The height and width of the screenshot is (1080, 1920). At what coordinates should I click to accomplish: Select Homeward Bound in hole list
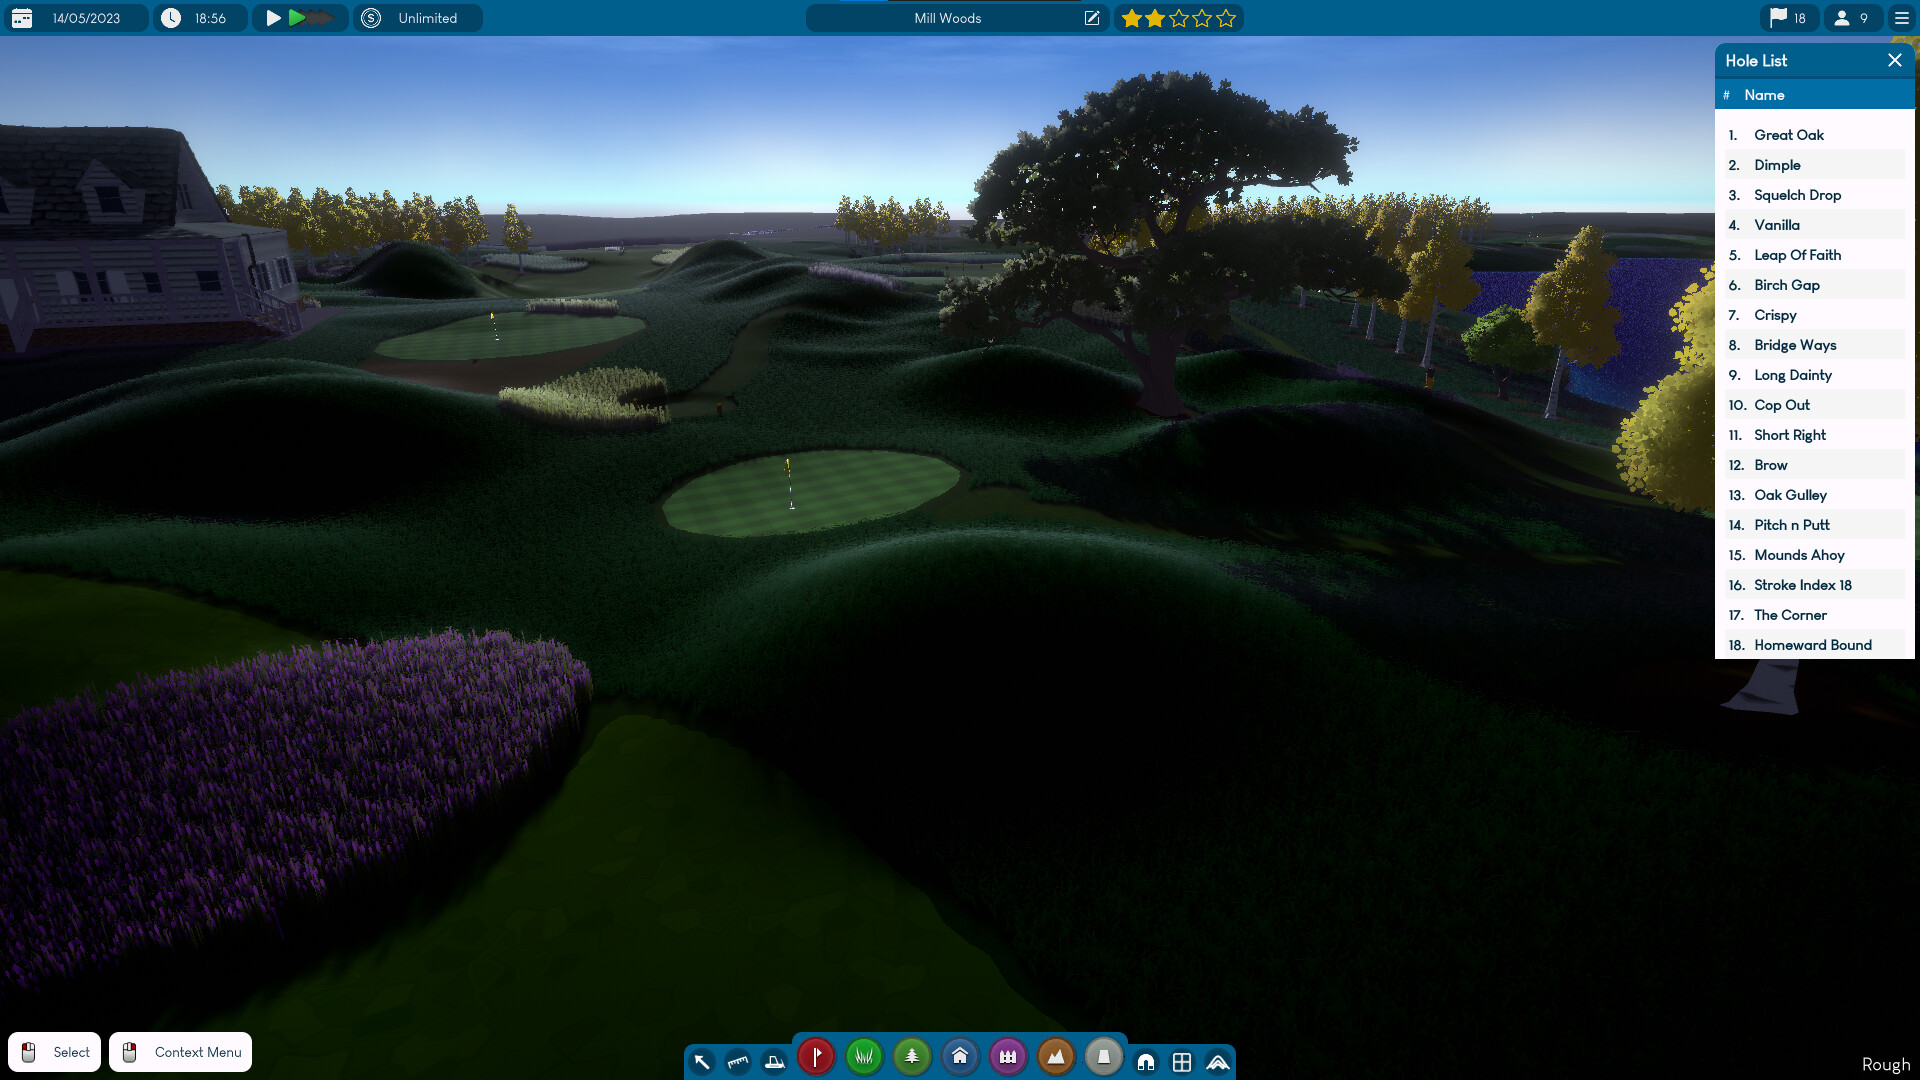click(x=1812, y=645)
